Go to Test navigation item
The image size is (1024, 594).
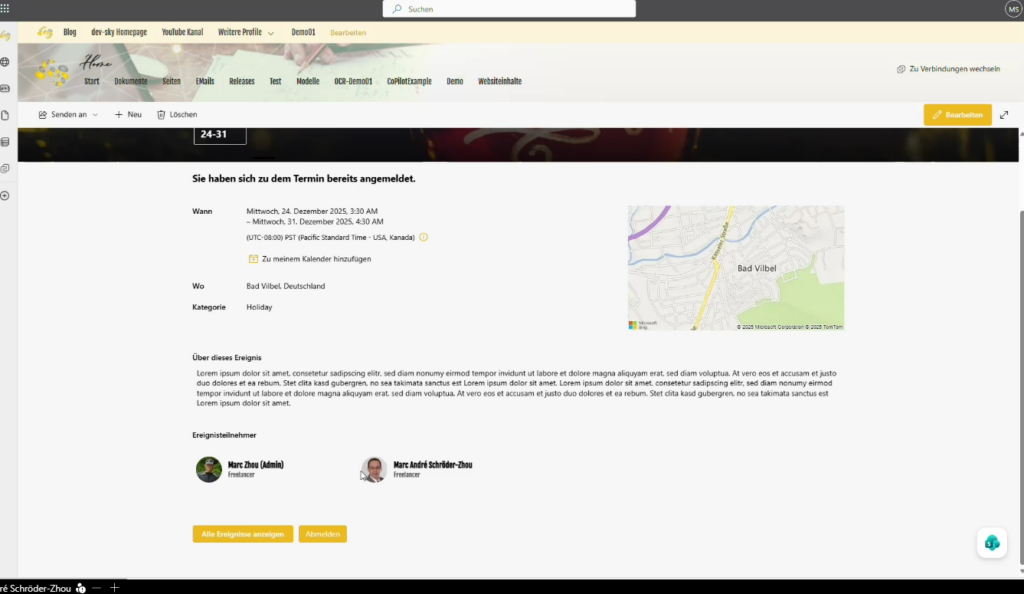click(x=276, y=82)
